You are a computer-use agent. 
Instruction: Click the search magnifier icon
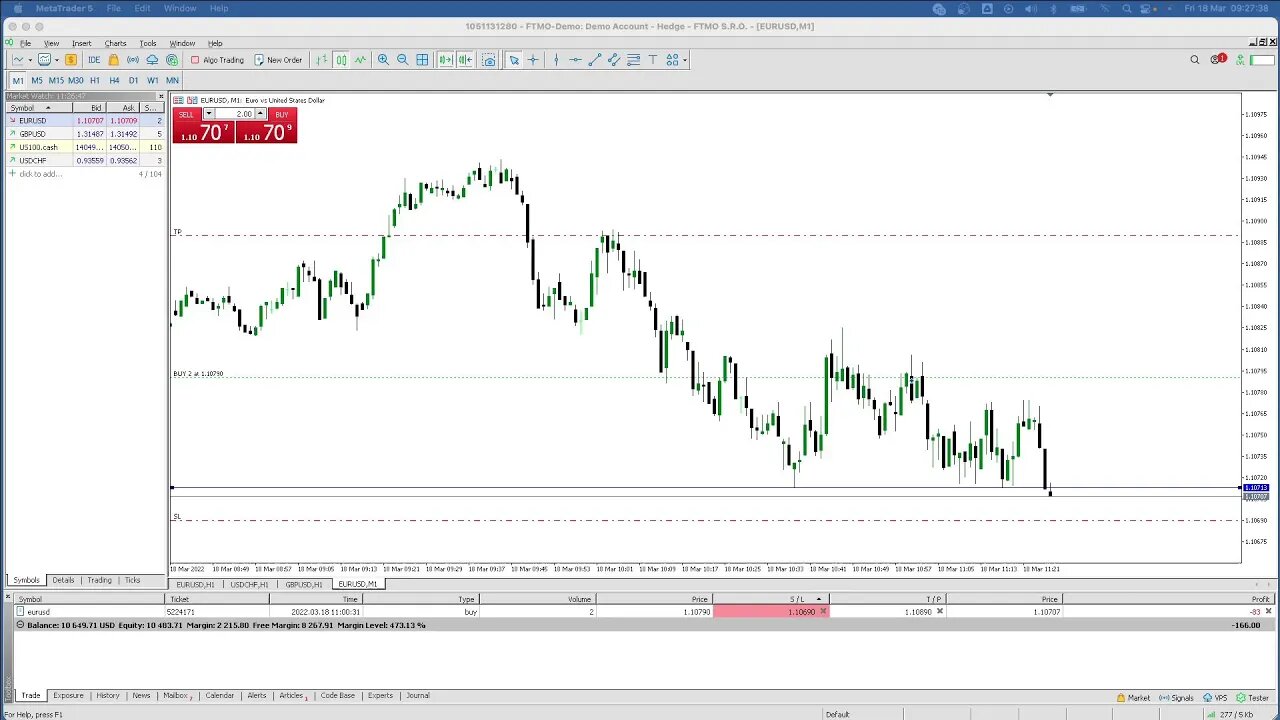pyautogui.click(x=1194, y=60)
